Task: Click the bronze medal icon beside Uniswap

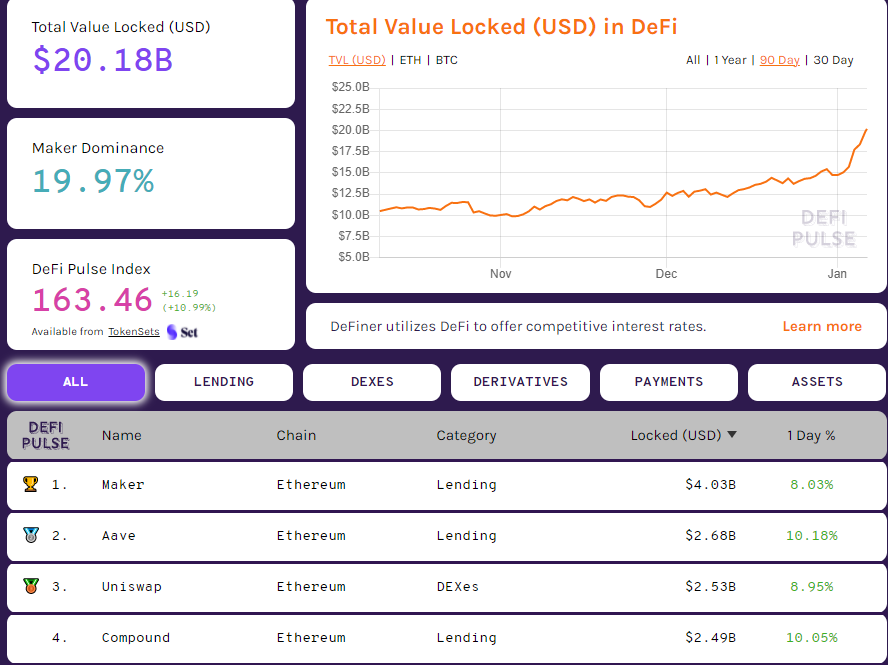Action: point(30,586)
